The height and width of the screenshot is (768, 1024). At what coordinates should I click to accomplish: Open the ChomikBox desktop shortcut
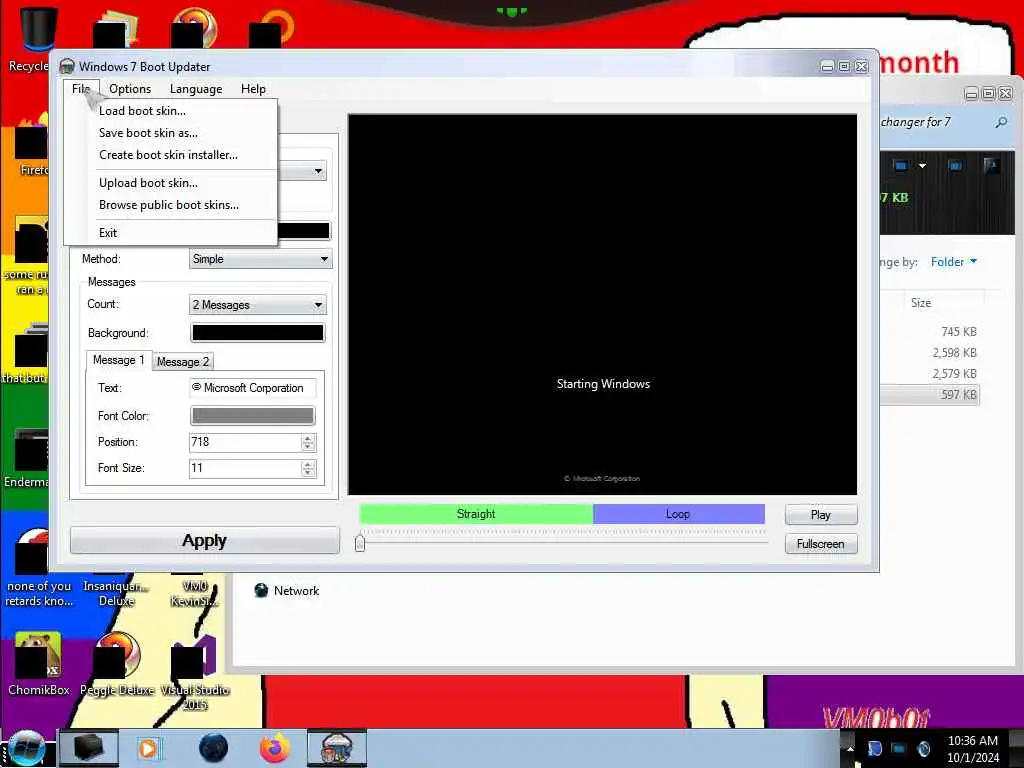(x=39, y=664)
